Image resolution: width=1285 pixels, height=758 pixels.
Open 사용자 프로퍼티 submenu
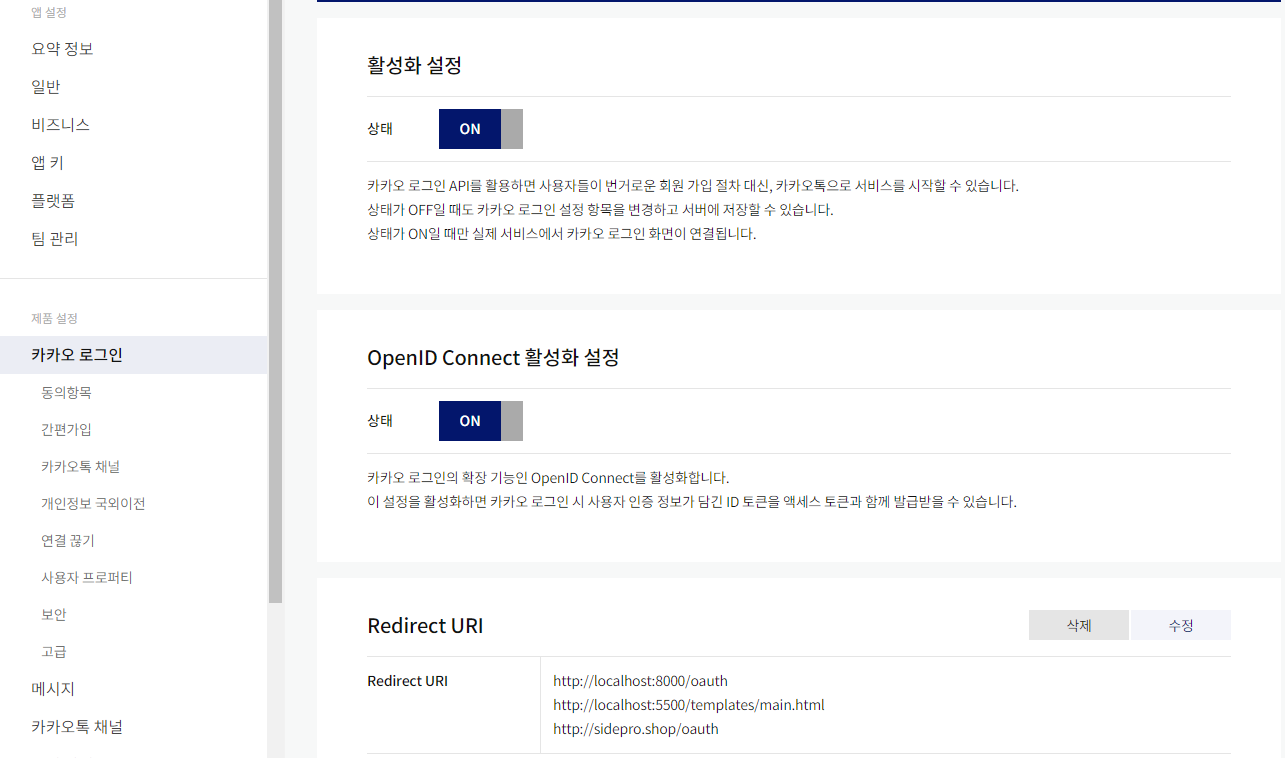click(x=87, y=577)
